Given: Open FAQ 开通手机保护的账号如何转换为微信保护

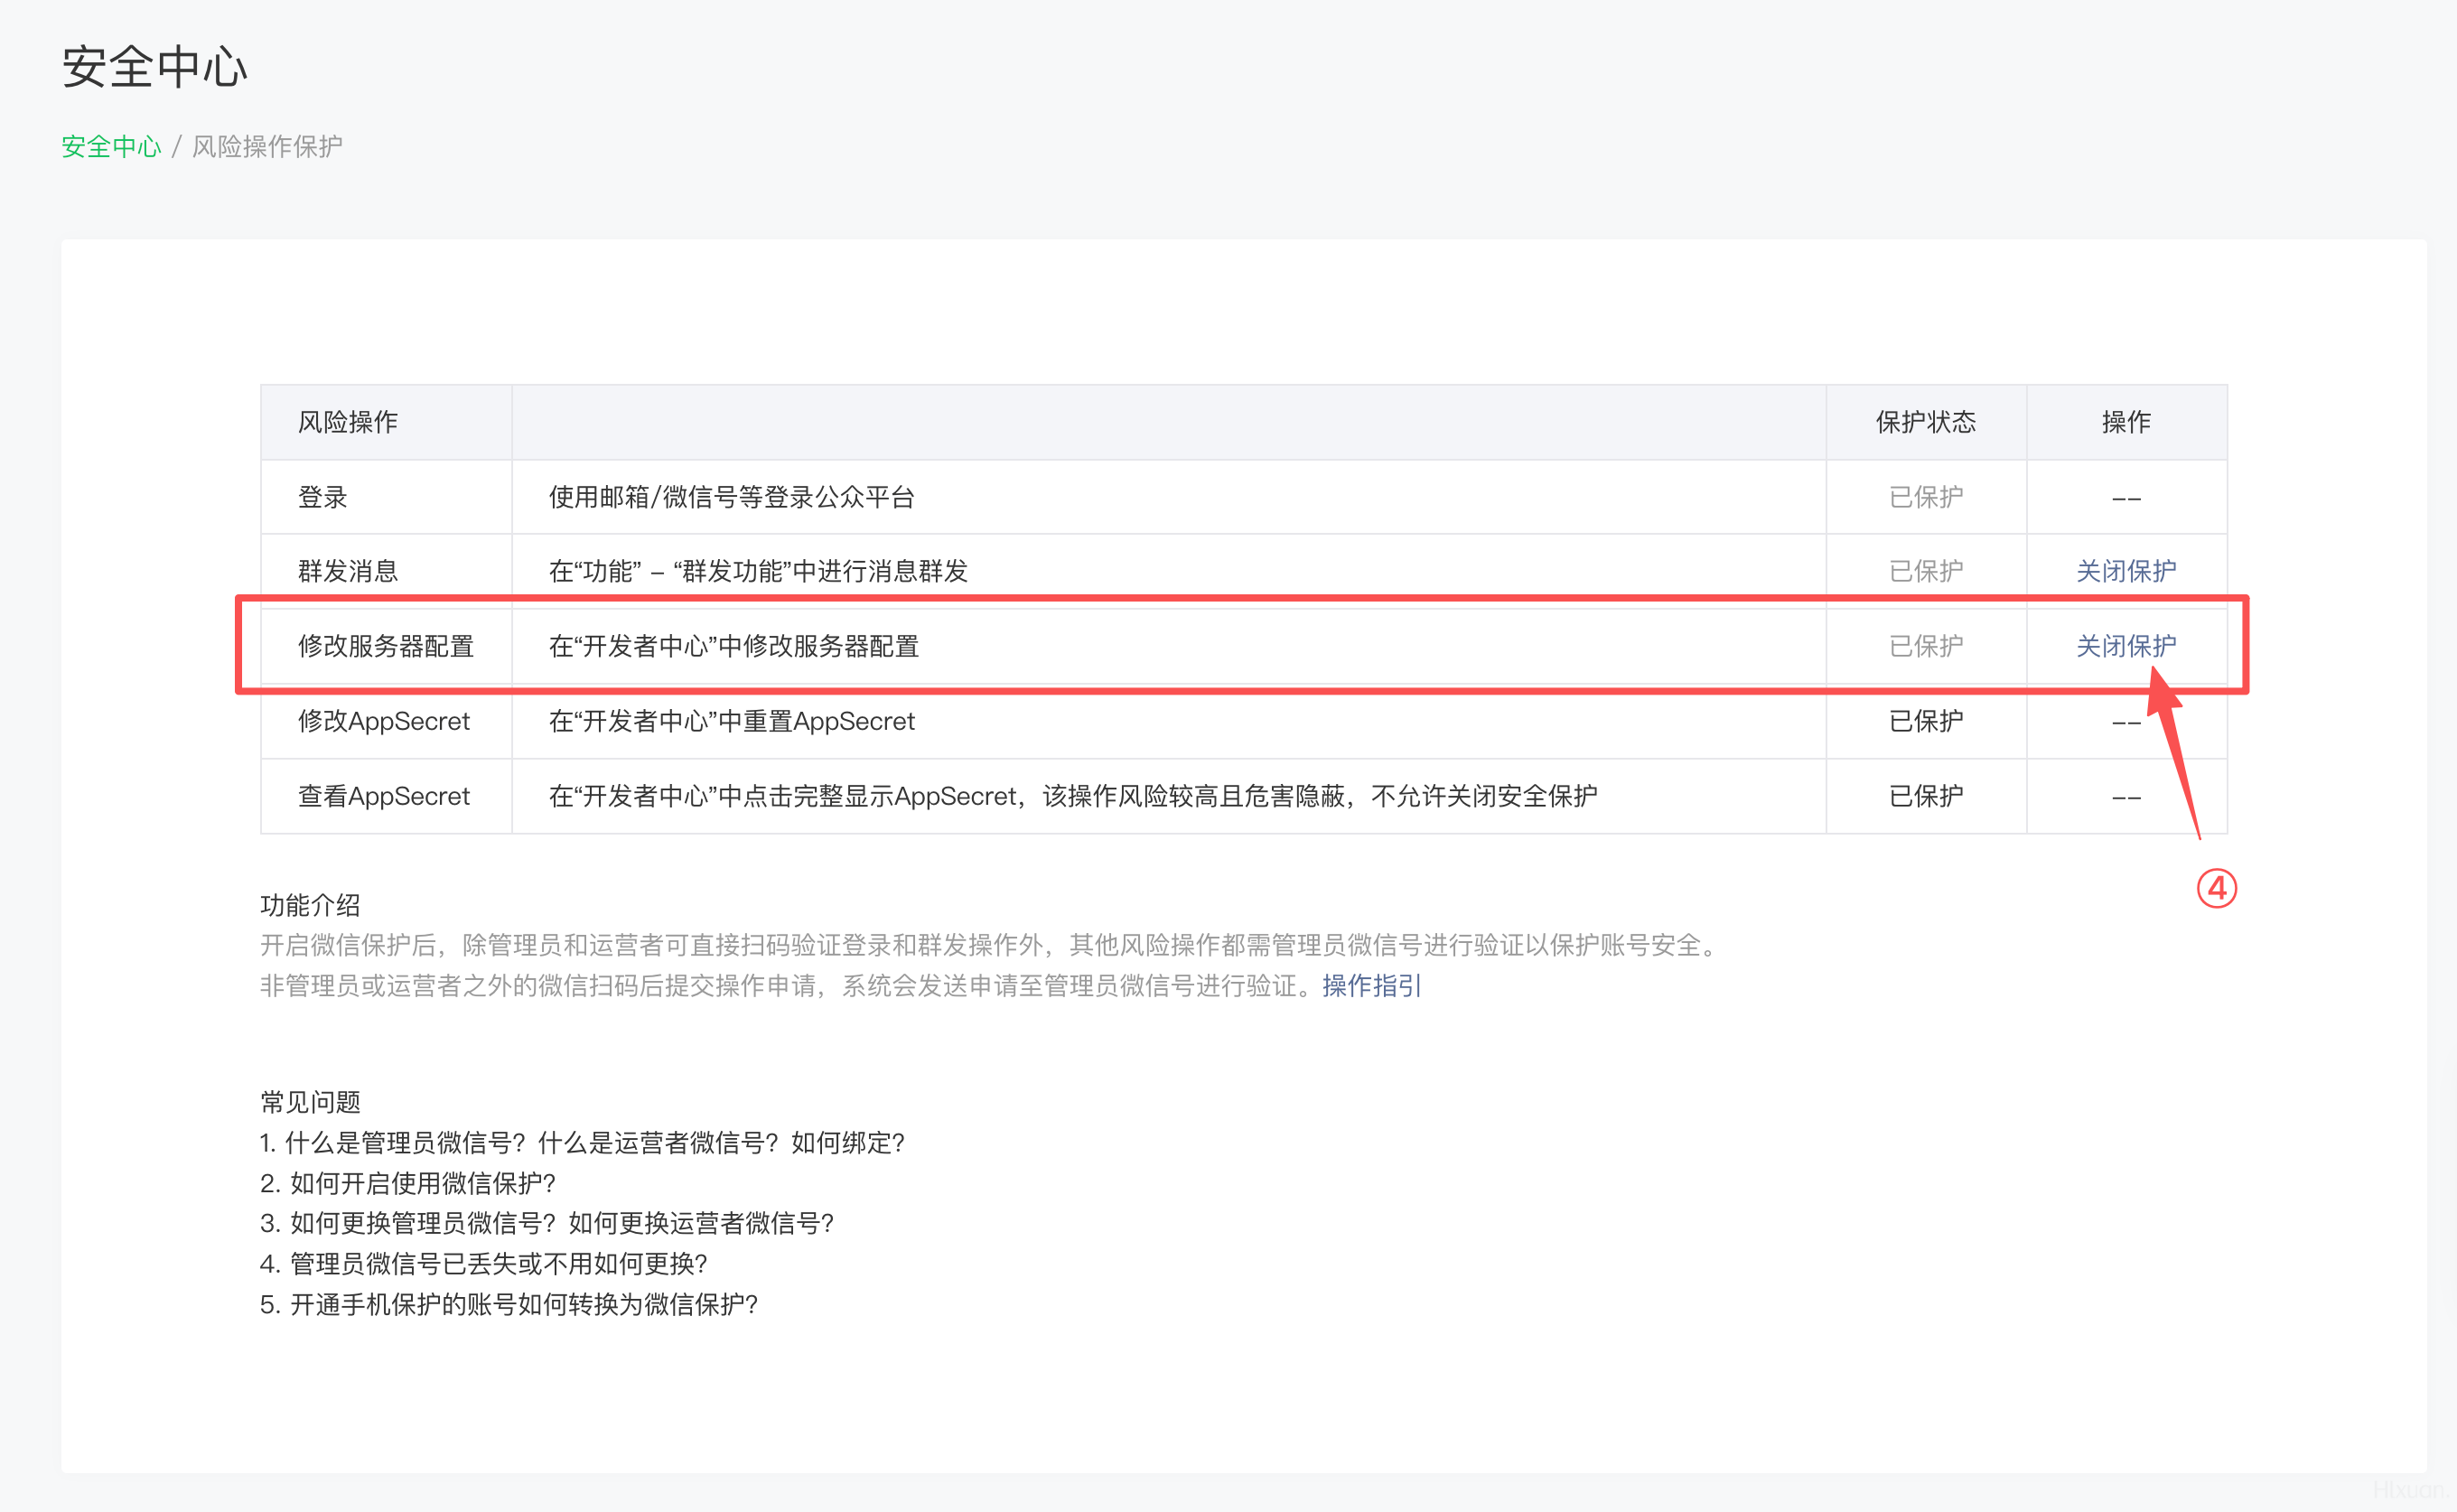Looking at the screenshot, I should tap(509, 1304).
